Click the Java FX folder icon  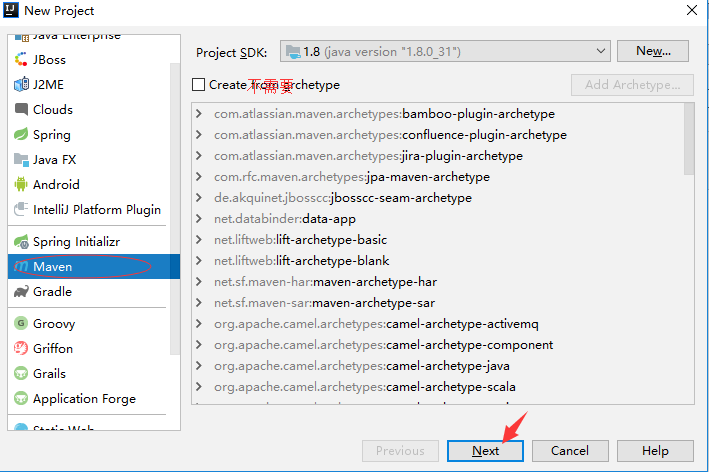21,160
